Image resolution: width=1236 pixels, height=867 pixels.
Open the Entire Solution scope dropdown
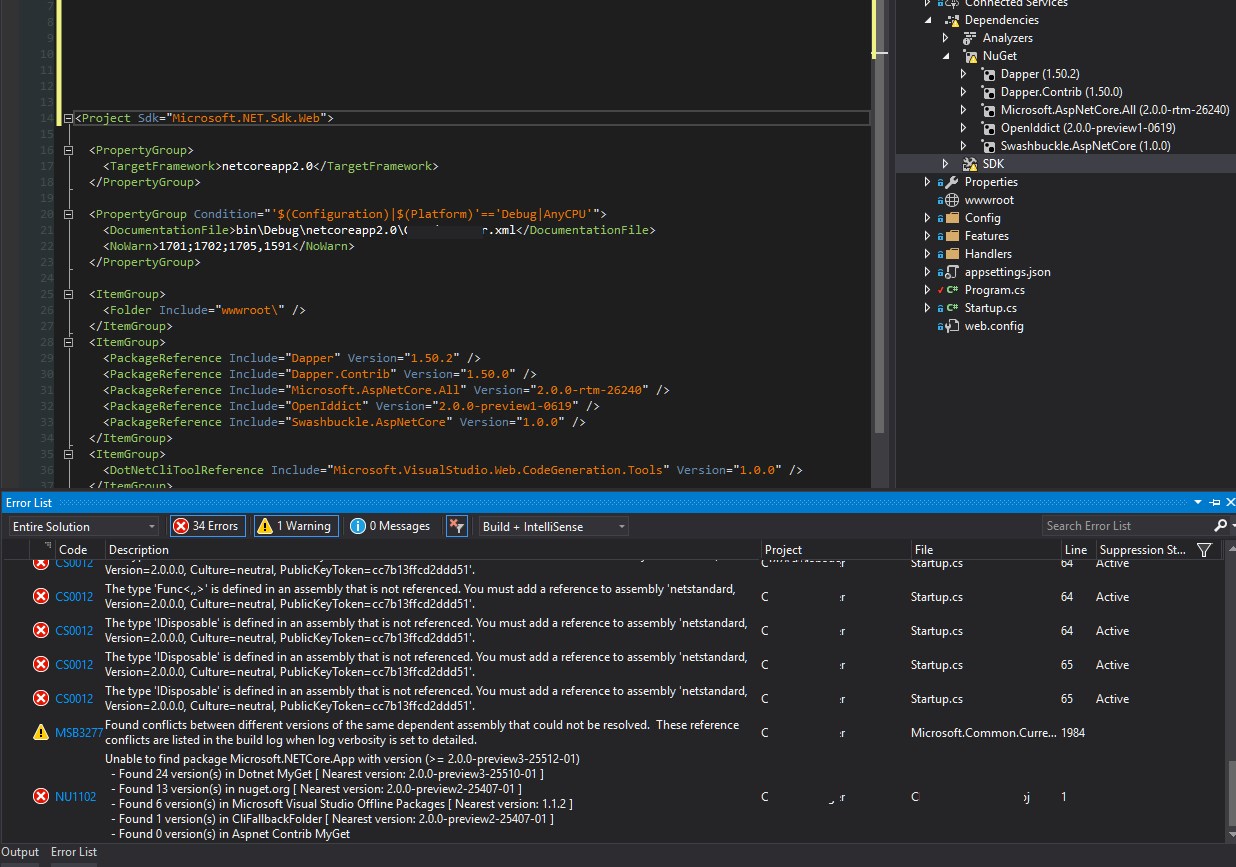[84, 527]
